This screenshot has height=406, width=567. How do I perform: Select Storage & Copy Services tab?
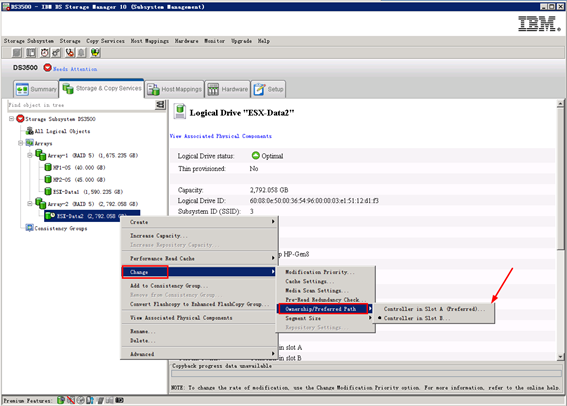click(x=102, y=88)
